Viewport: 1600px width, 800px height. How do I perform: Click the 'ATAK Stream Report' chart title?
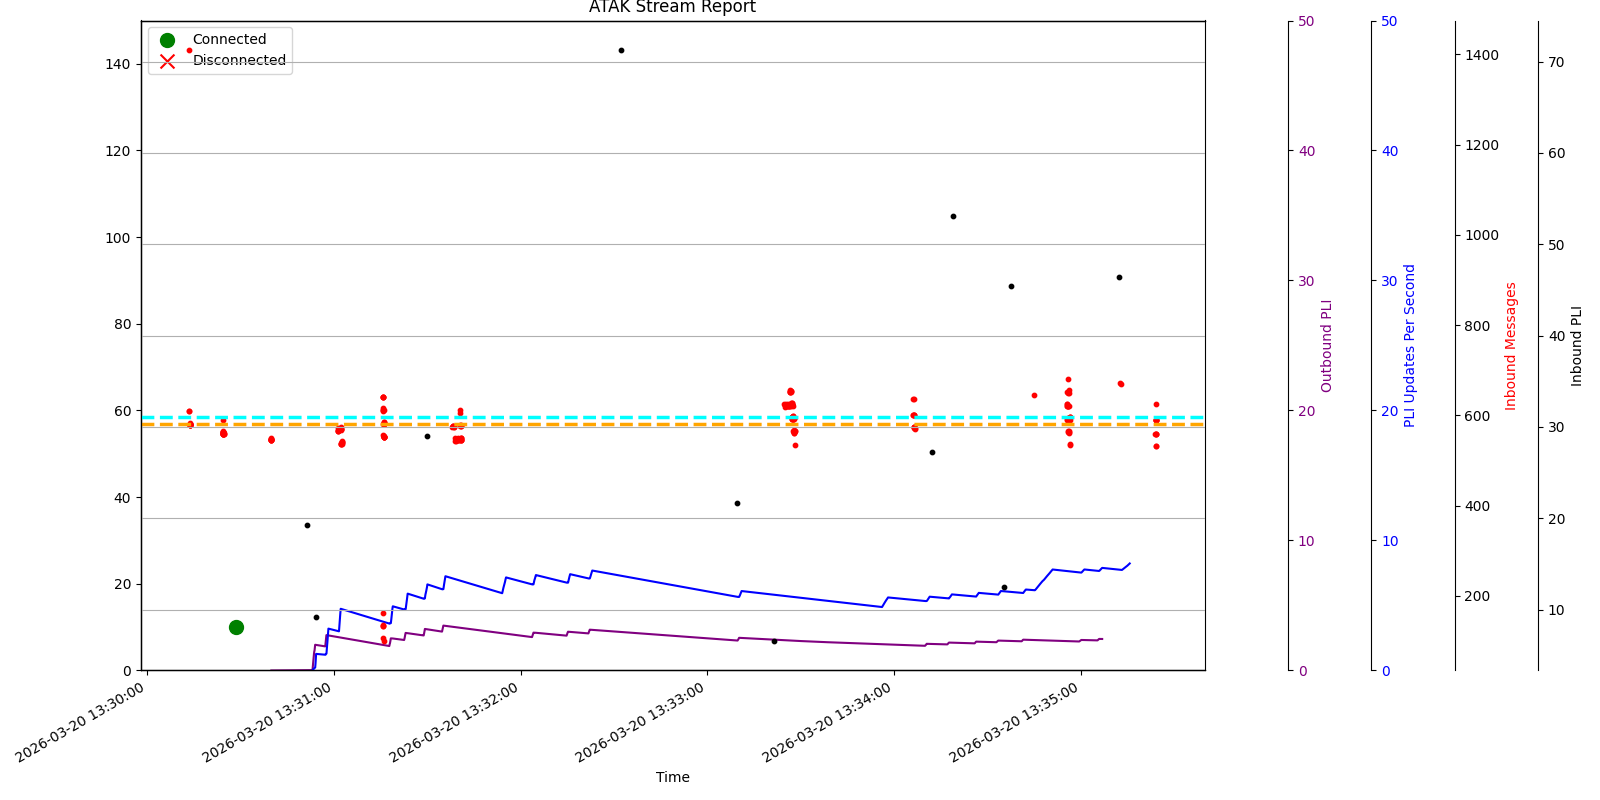click(672, 8)
